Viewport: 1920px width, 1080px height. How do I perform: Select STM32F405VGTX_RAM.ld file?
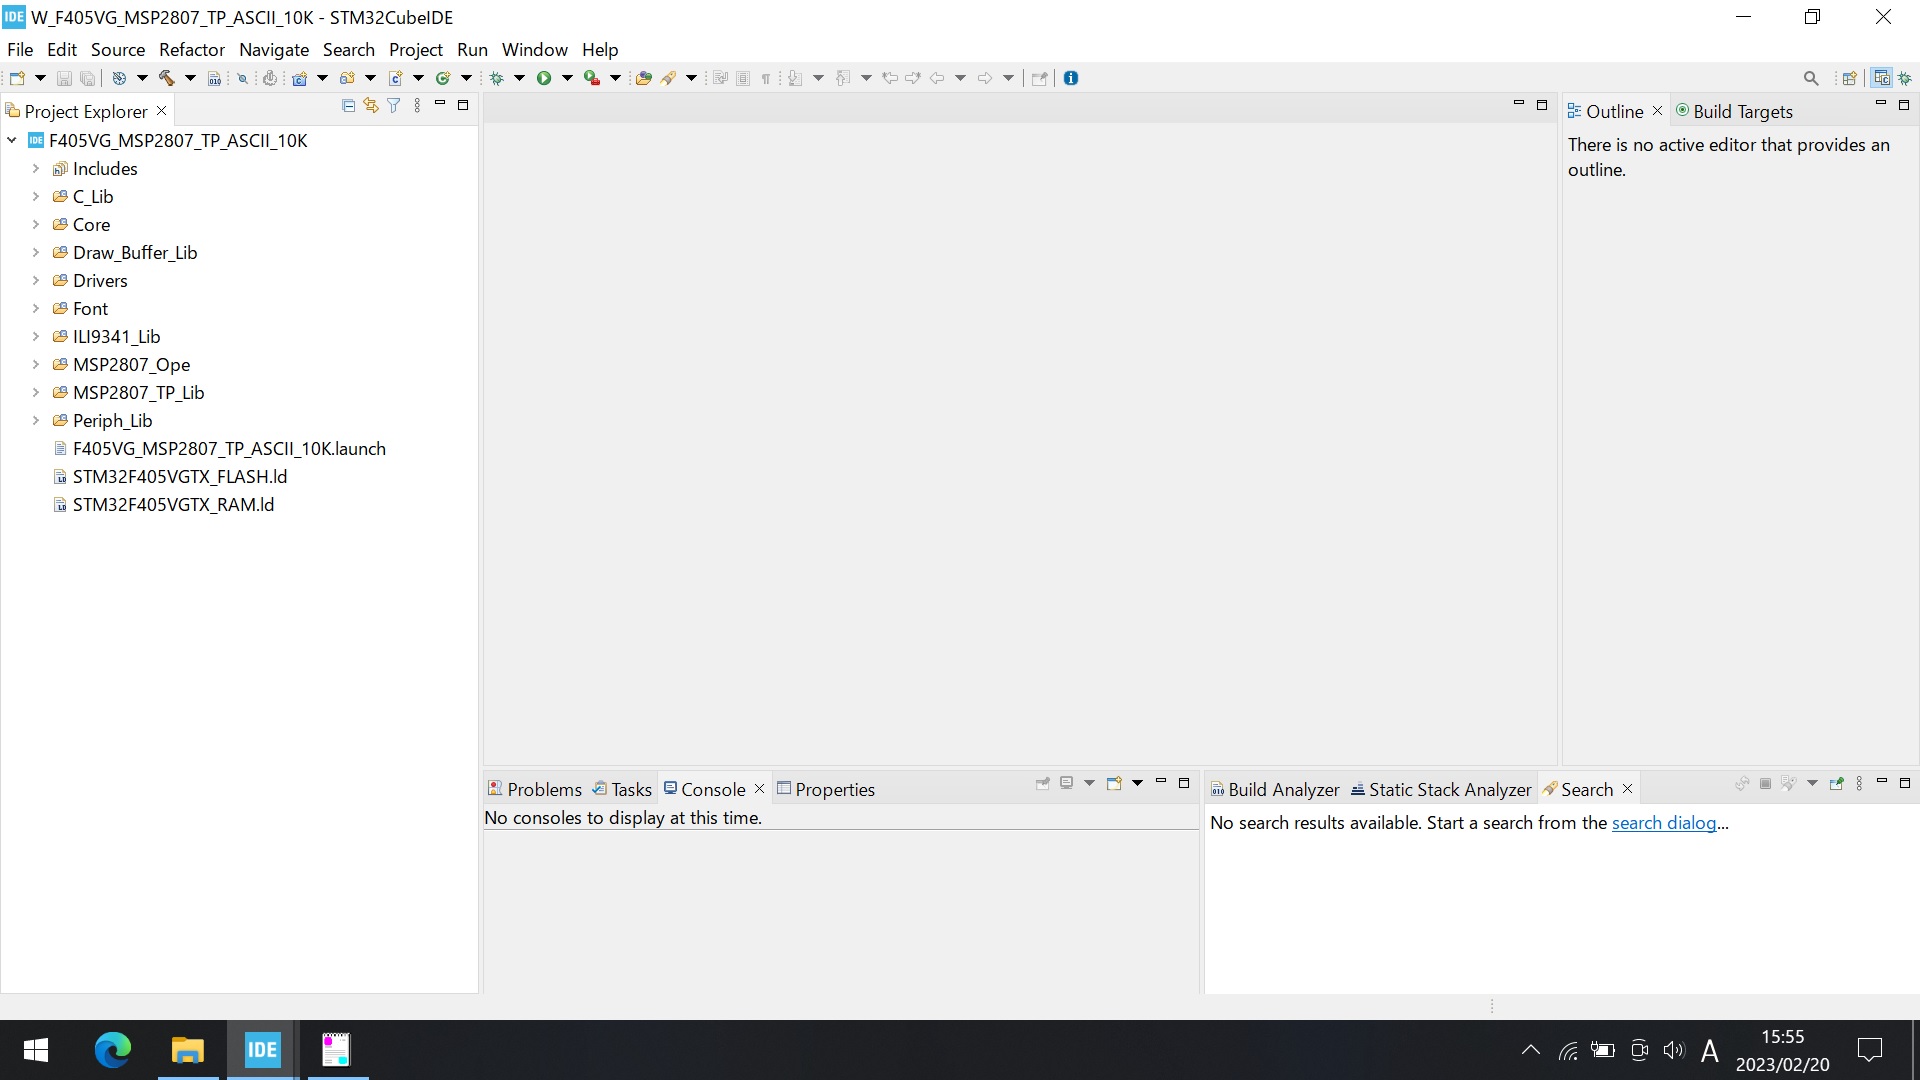pyautogui.click(x=164, y=505)
